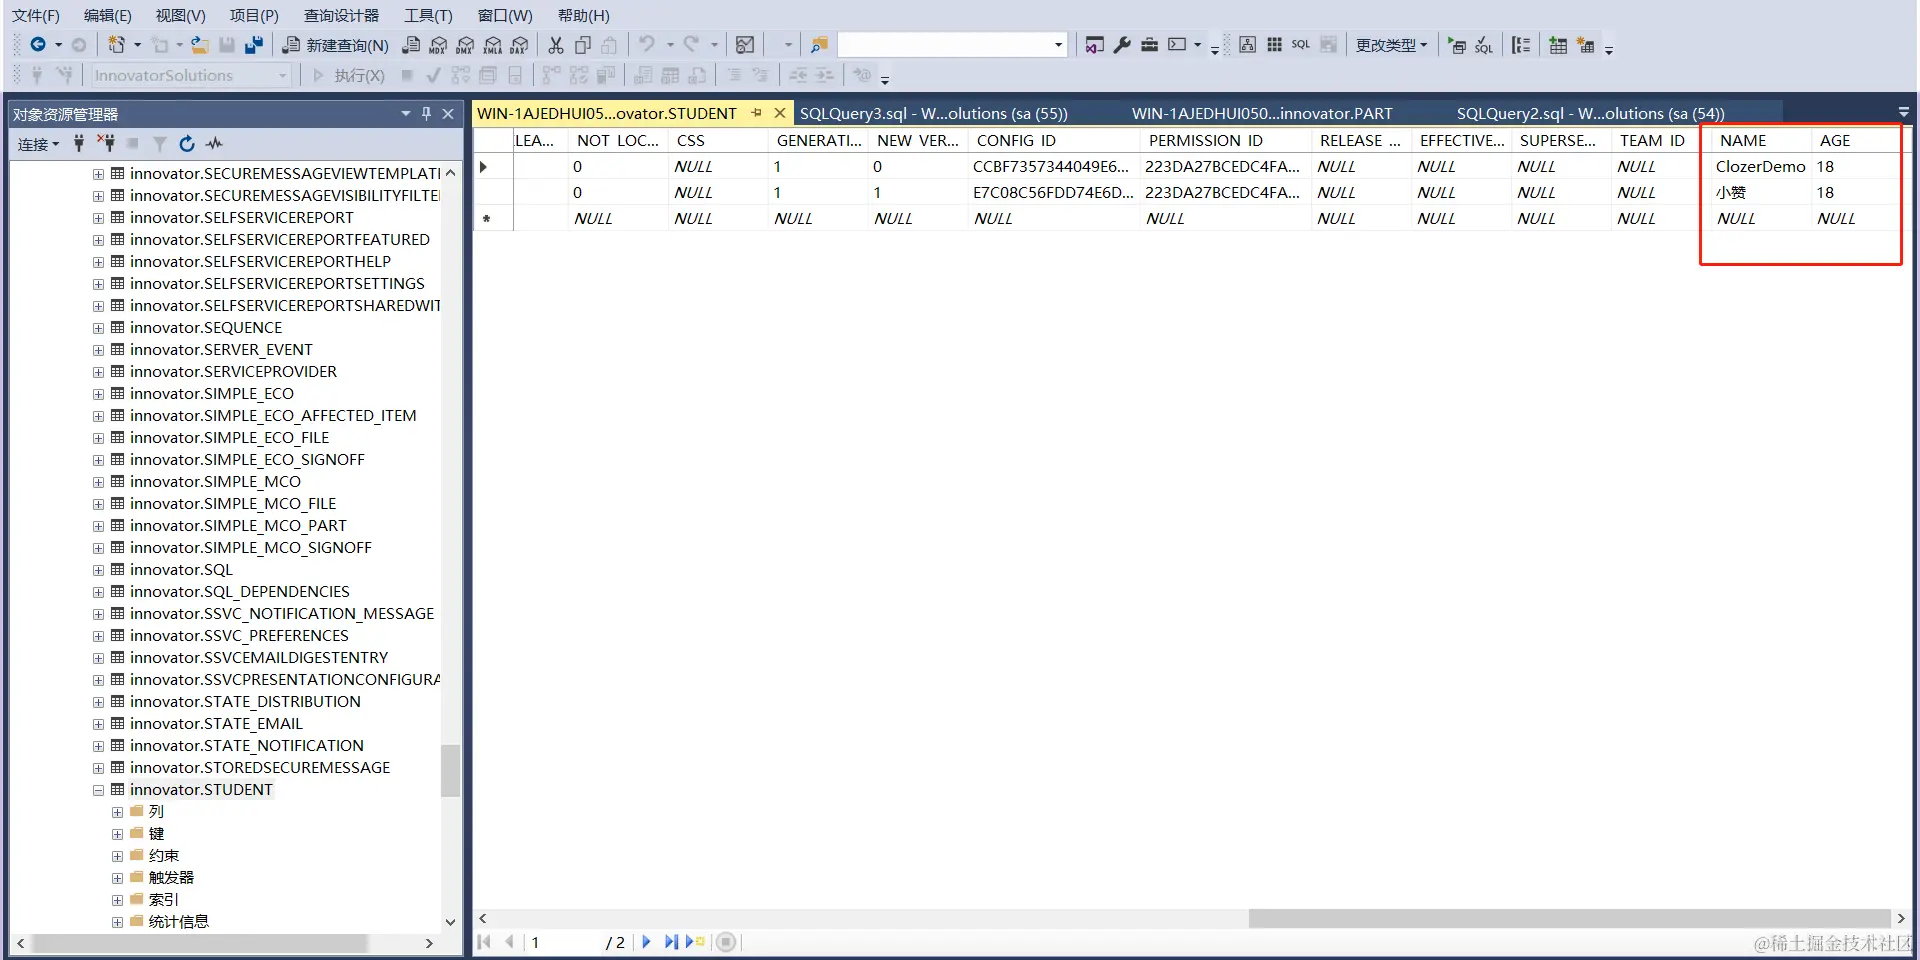Close the Object Explorer panel
The image size is (1920, 960).
click(x=448, y=114)
